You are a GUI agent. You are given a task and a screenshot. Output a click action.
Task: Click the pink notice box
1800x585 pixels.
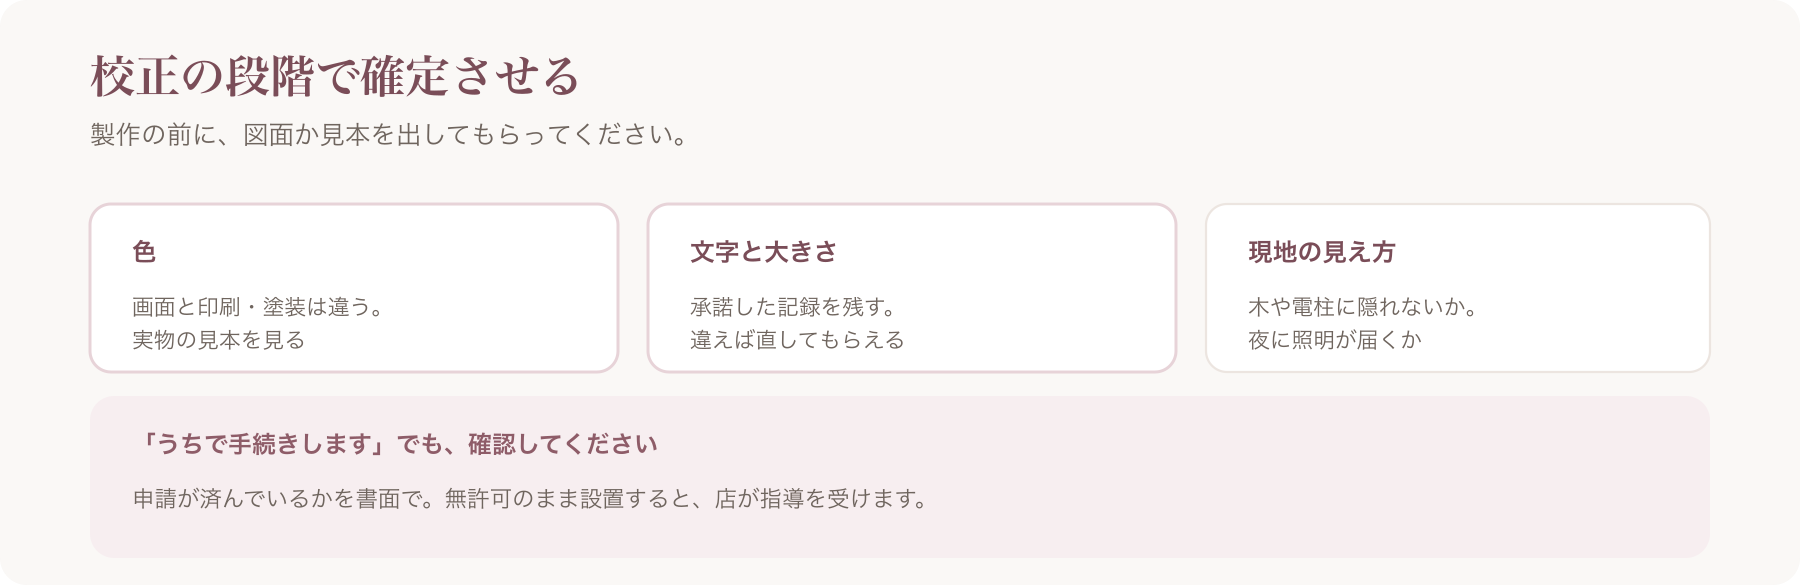click(900, 477)
